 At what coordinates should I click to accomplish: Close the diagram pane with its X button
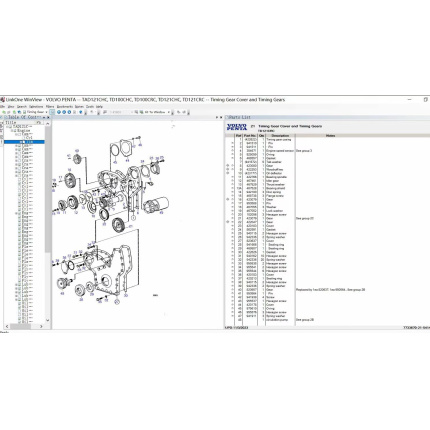click(221, 117)
